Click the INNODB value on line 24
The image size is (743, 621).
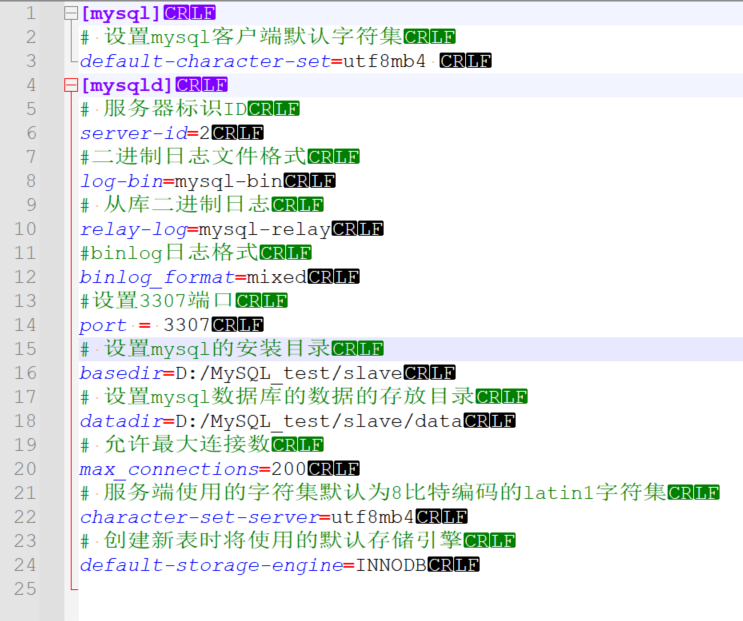392,565
